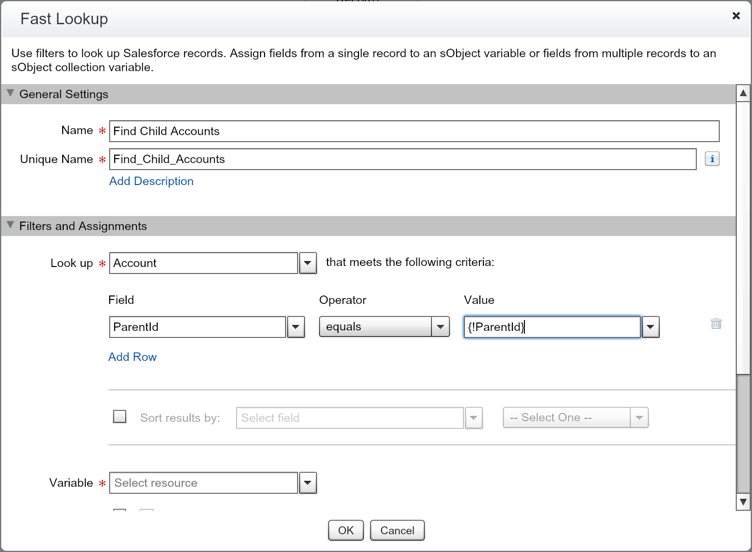Click the Add Description link
The image size is (752, 552).
[x=151, y=181]
